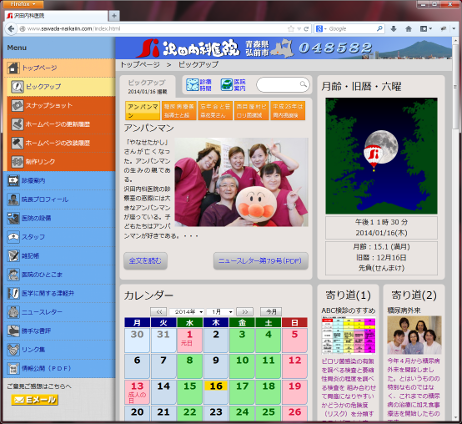Image resolution: width=462 pixels, height=424 pixels.
Task: Select the アンパンマン pickup tab
Action: pos(143,111)
